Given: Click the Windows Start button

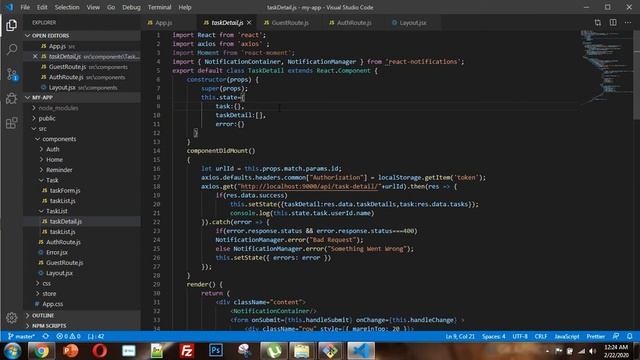Looking at the screenshot, I should click(12, 351).
